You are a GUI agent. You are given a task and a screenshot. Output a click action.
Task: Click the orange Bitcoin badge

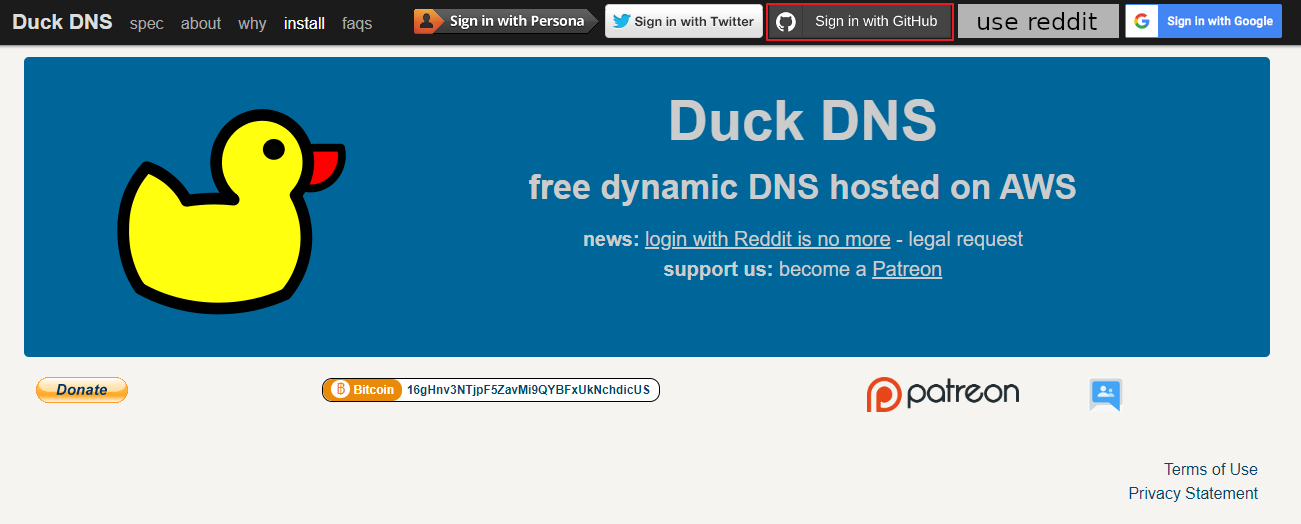coord(364,390)
